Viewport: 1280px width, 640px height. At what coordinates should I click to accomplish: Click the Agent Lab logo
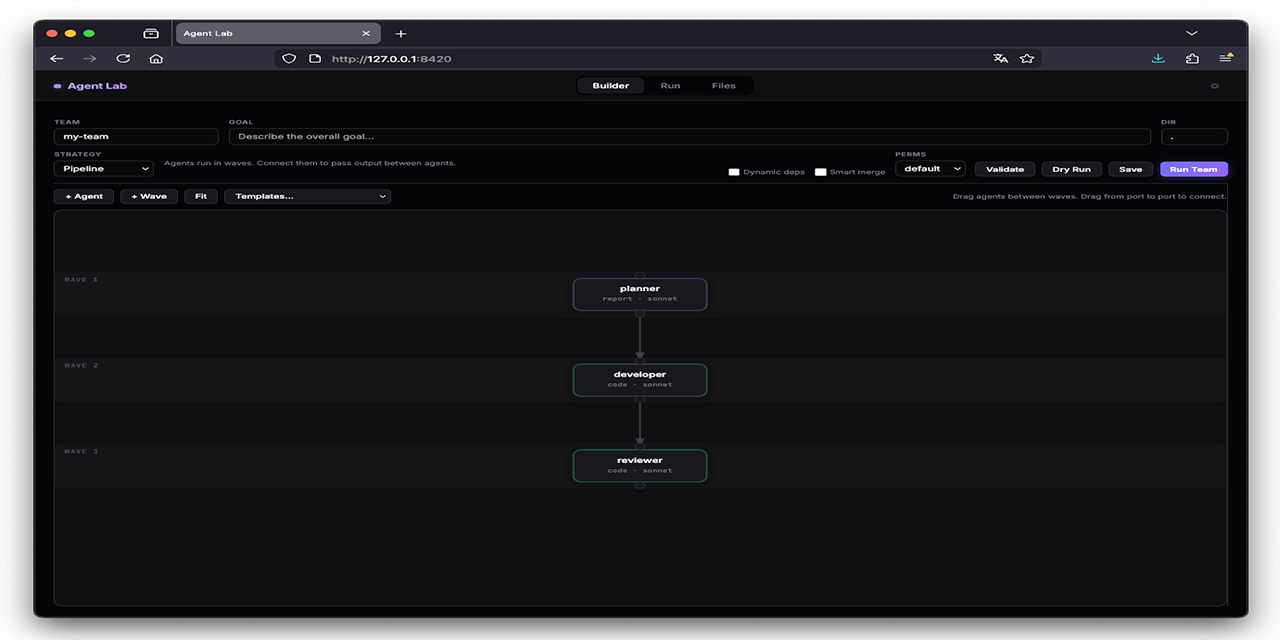tap(91, 86)
